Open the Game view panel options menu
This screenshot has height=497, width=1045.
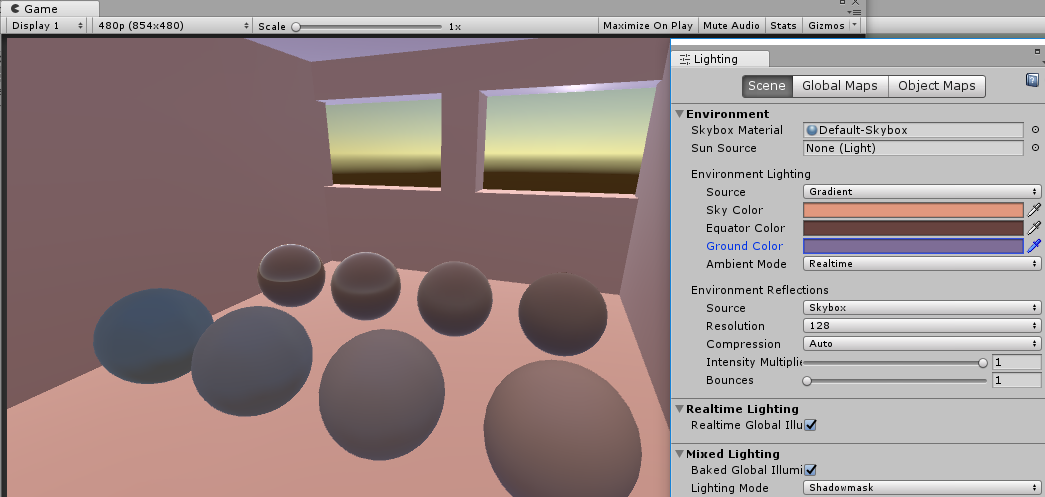pos(856,12)
